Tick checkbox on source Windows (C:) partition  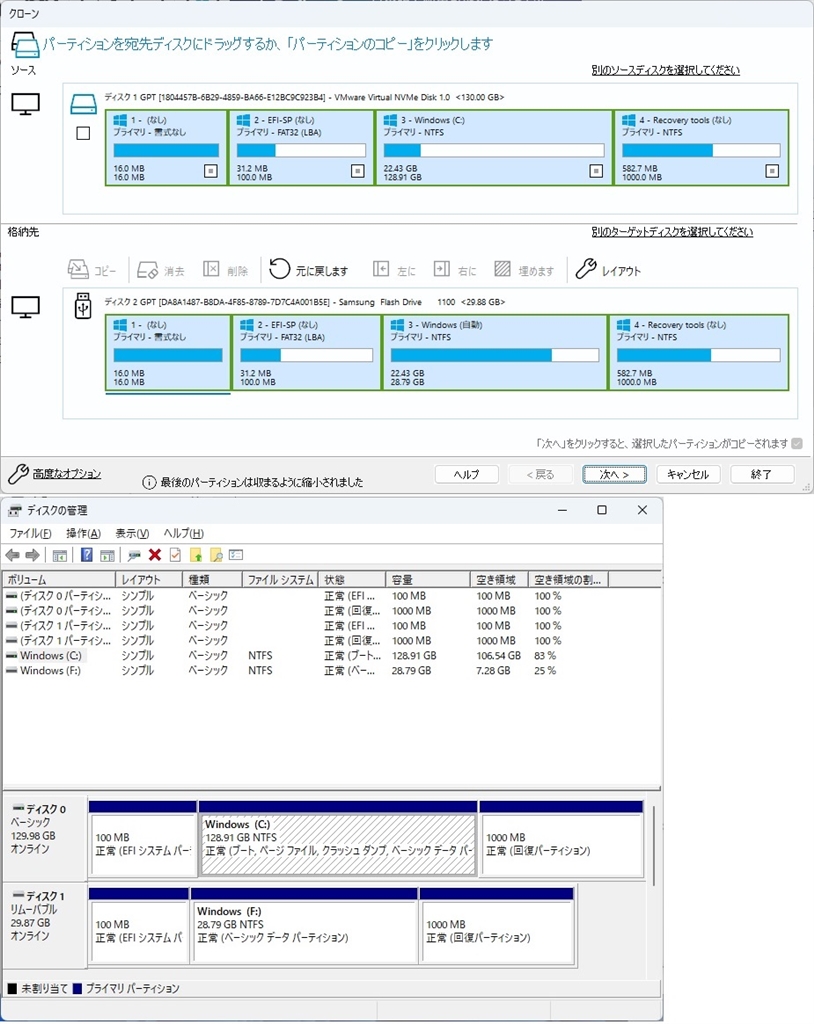point(596,171)
